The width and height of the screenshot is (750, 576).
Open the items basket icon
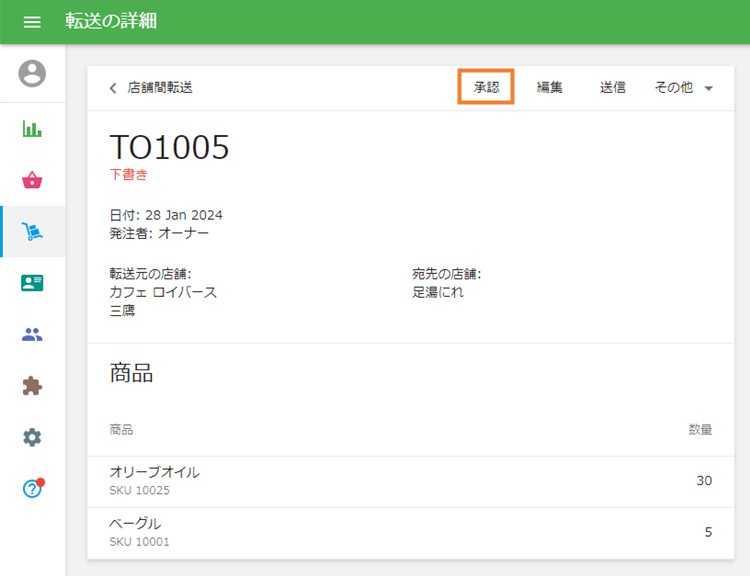32,180
